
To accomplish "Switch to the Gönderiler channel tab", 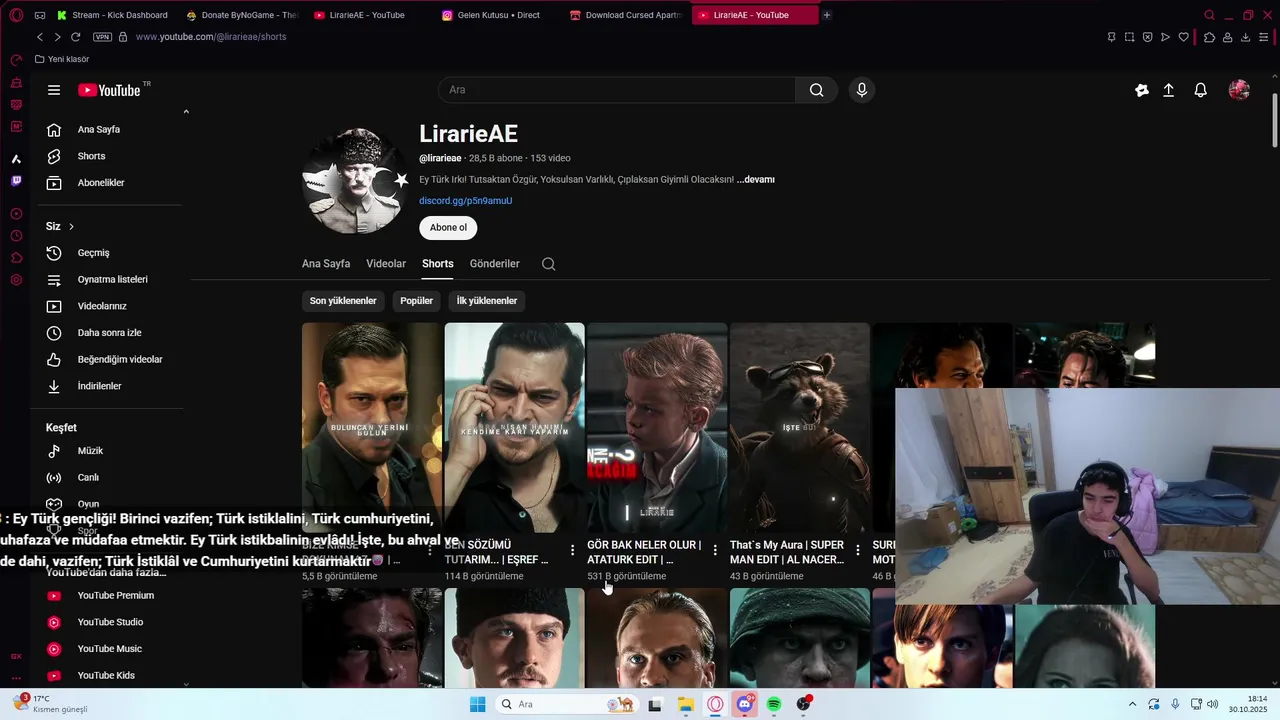I will click(494, 264).
